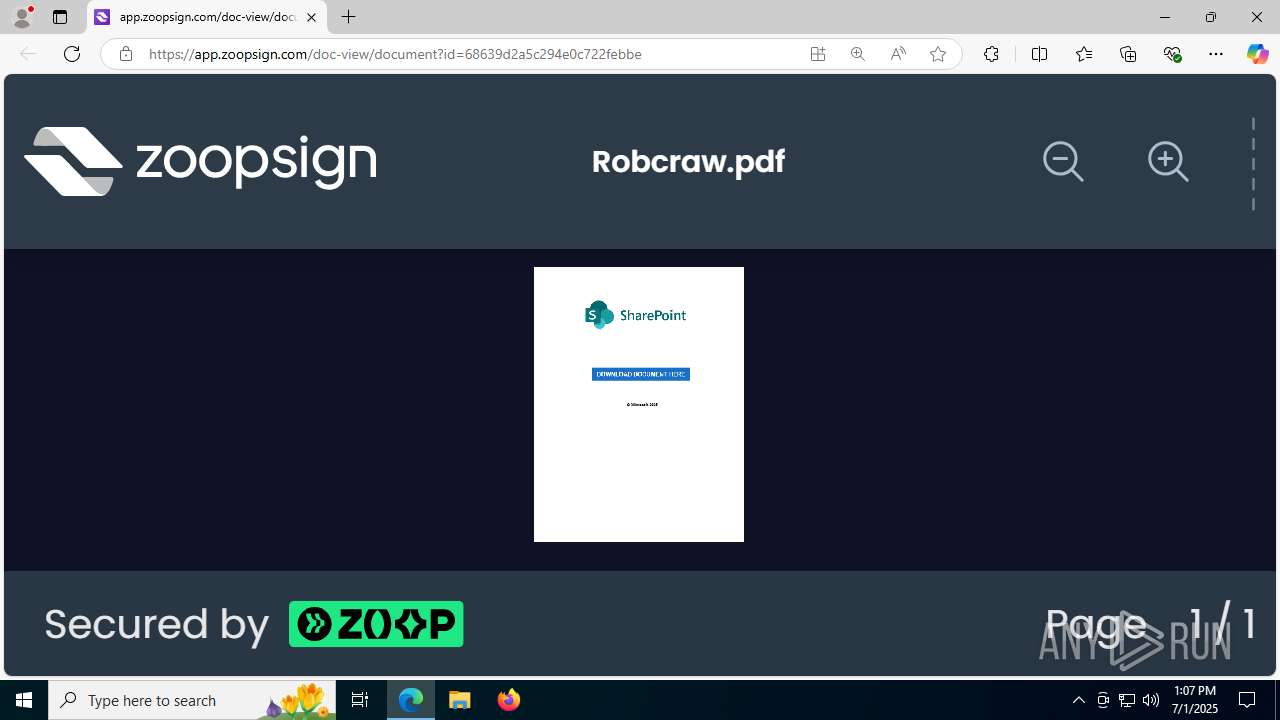Open volume control in tray

[x=1151, y=700]
